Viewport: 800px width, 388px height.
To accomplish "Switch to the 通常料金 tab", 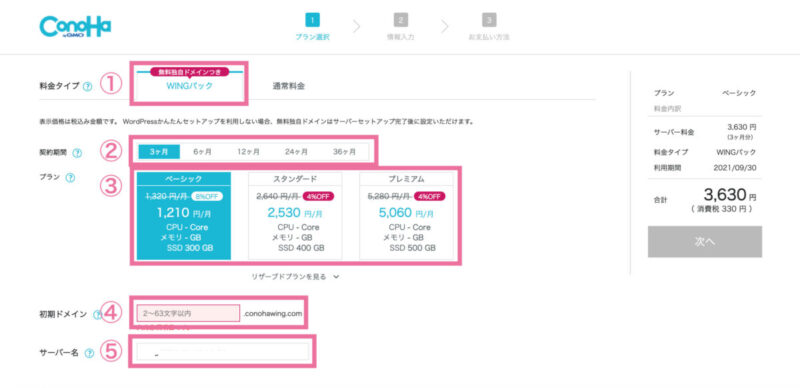I will [x=289, y=86].
